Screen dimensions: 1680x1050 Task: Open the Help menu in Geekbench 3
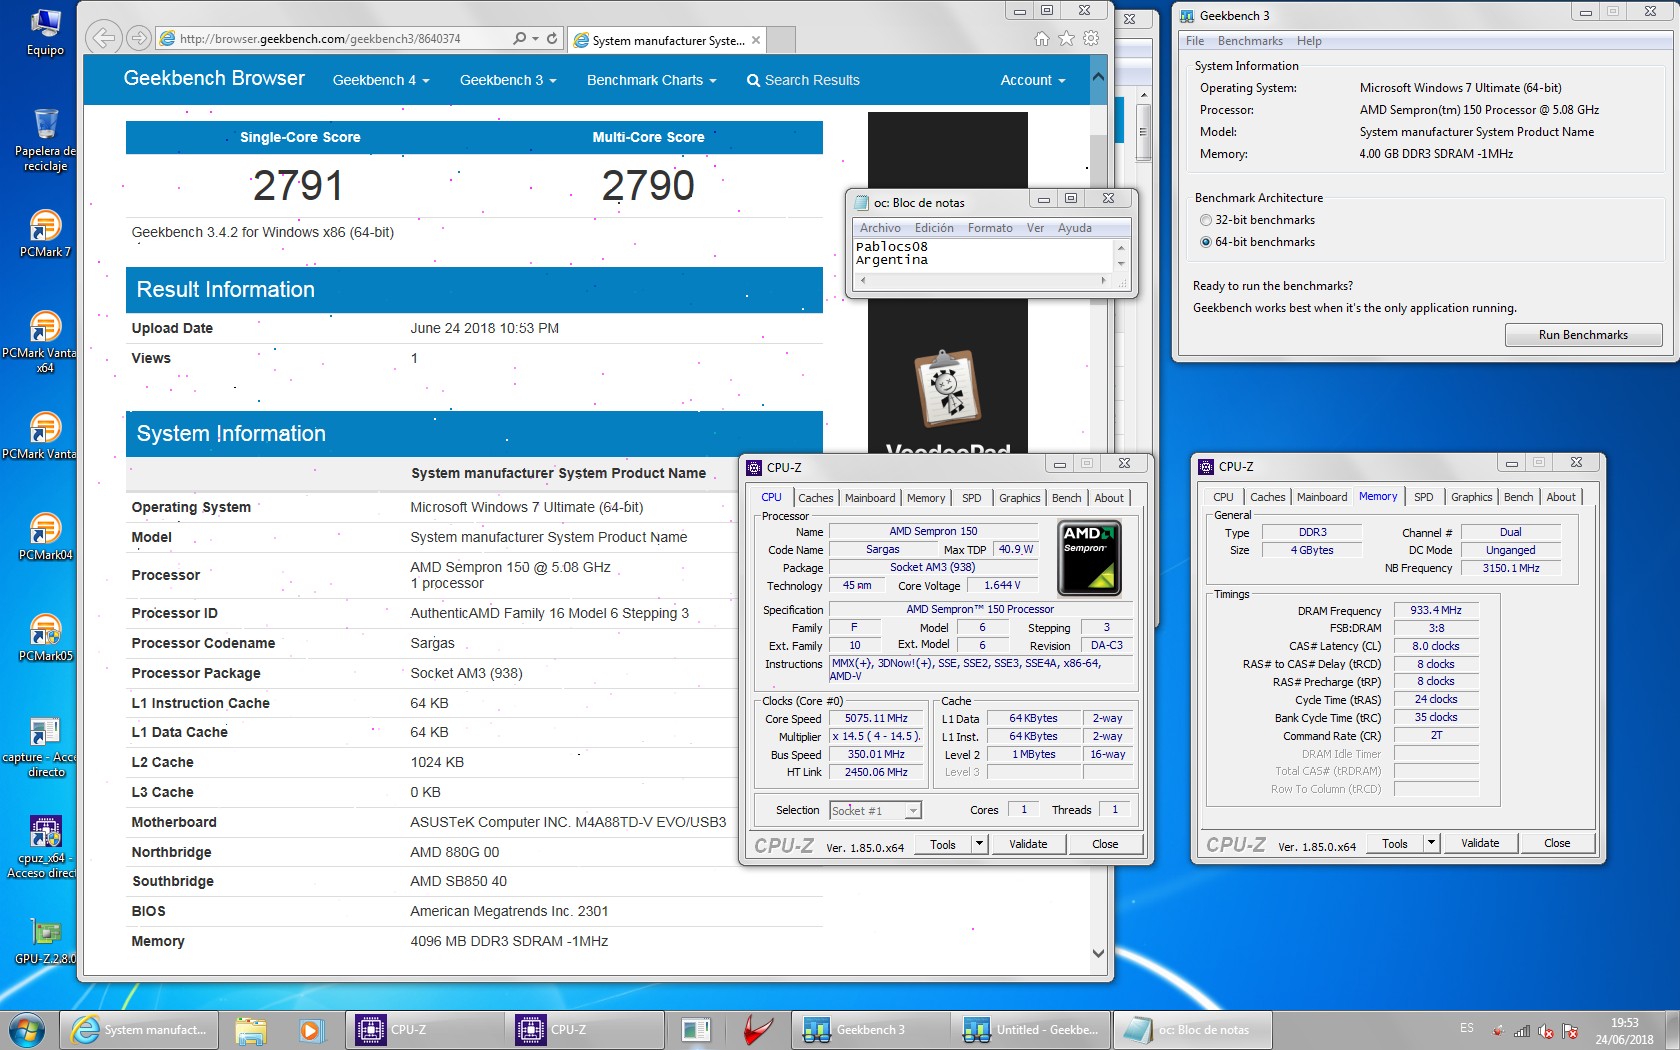tap(1309, 41)
